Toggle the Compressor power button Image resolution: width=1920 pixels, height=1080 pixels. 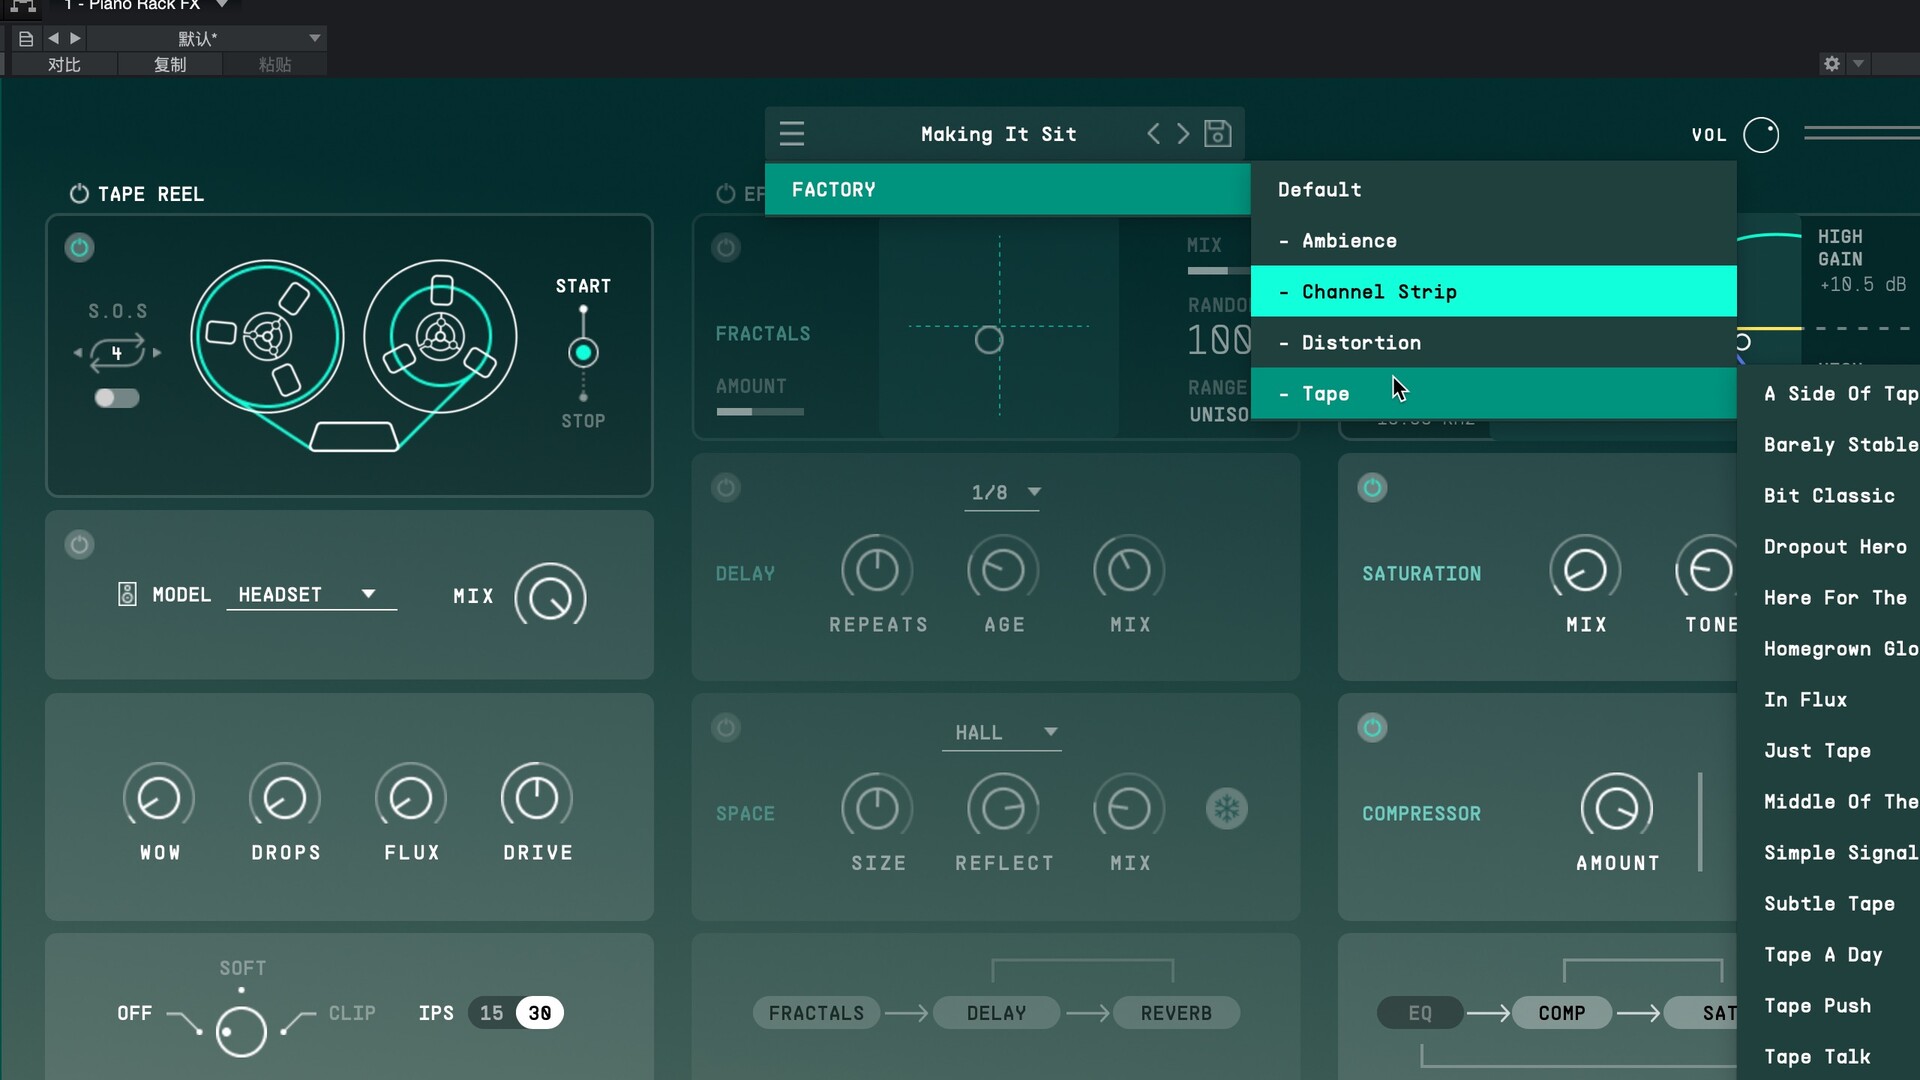1372,728
